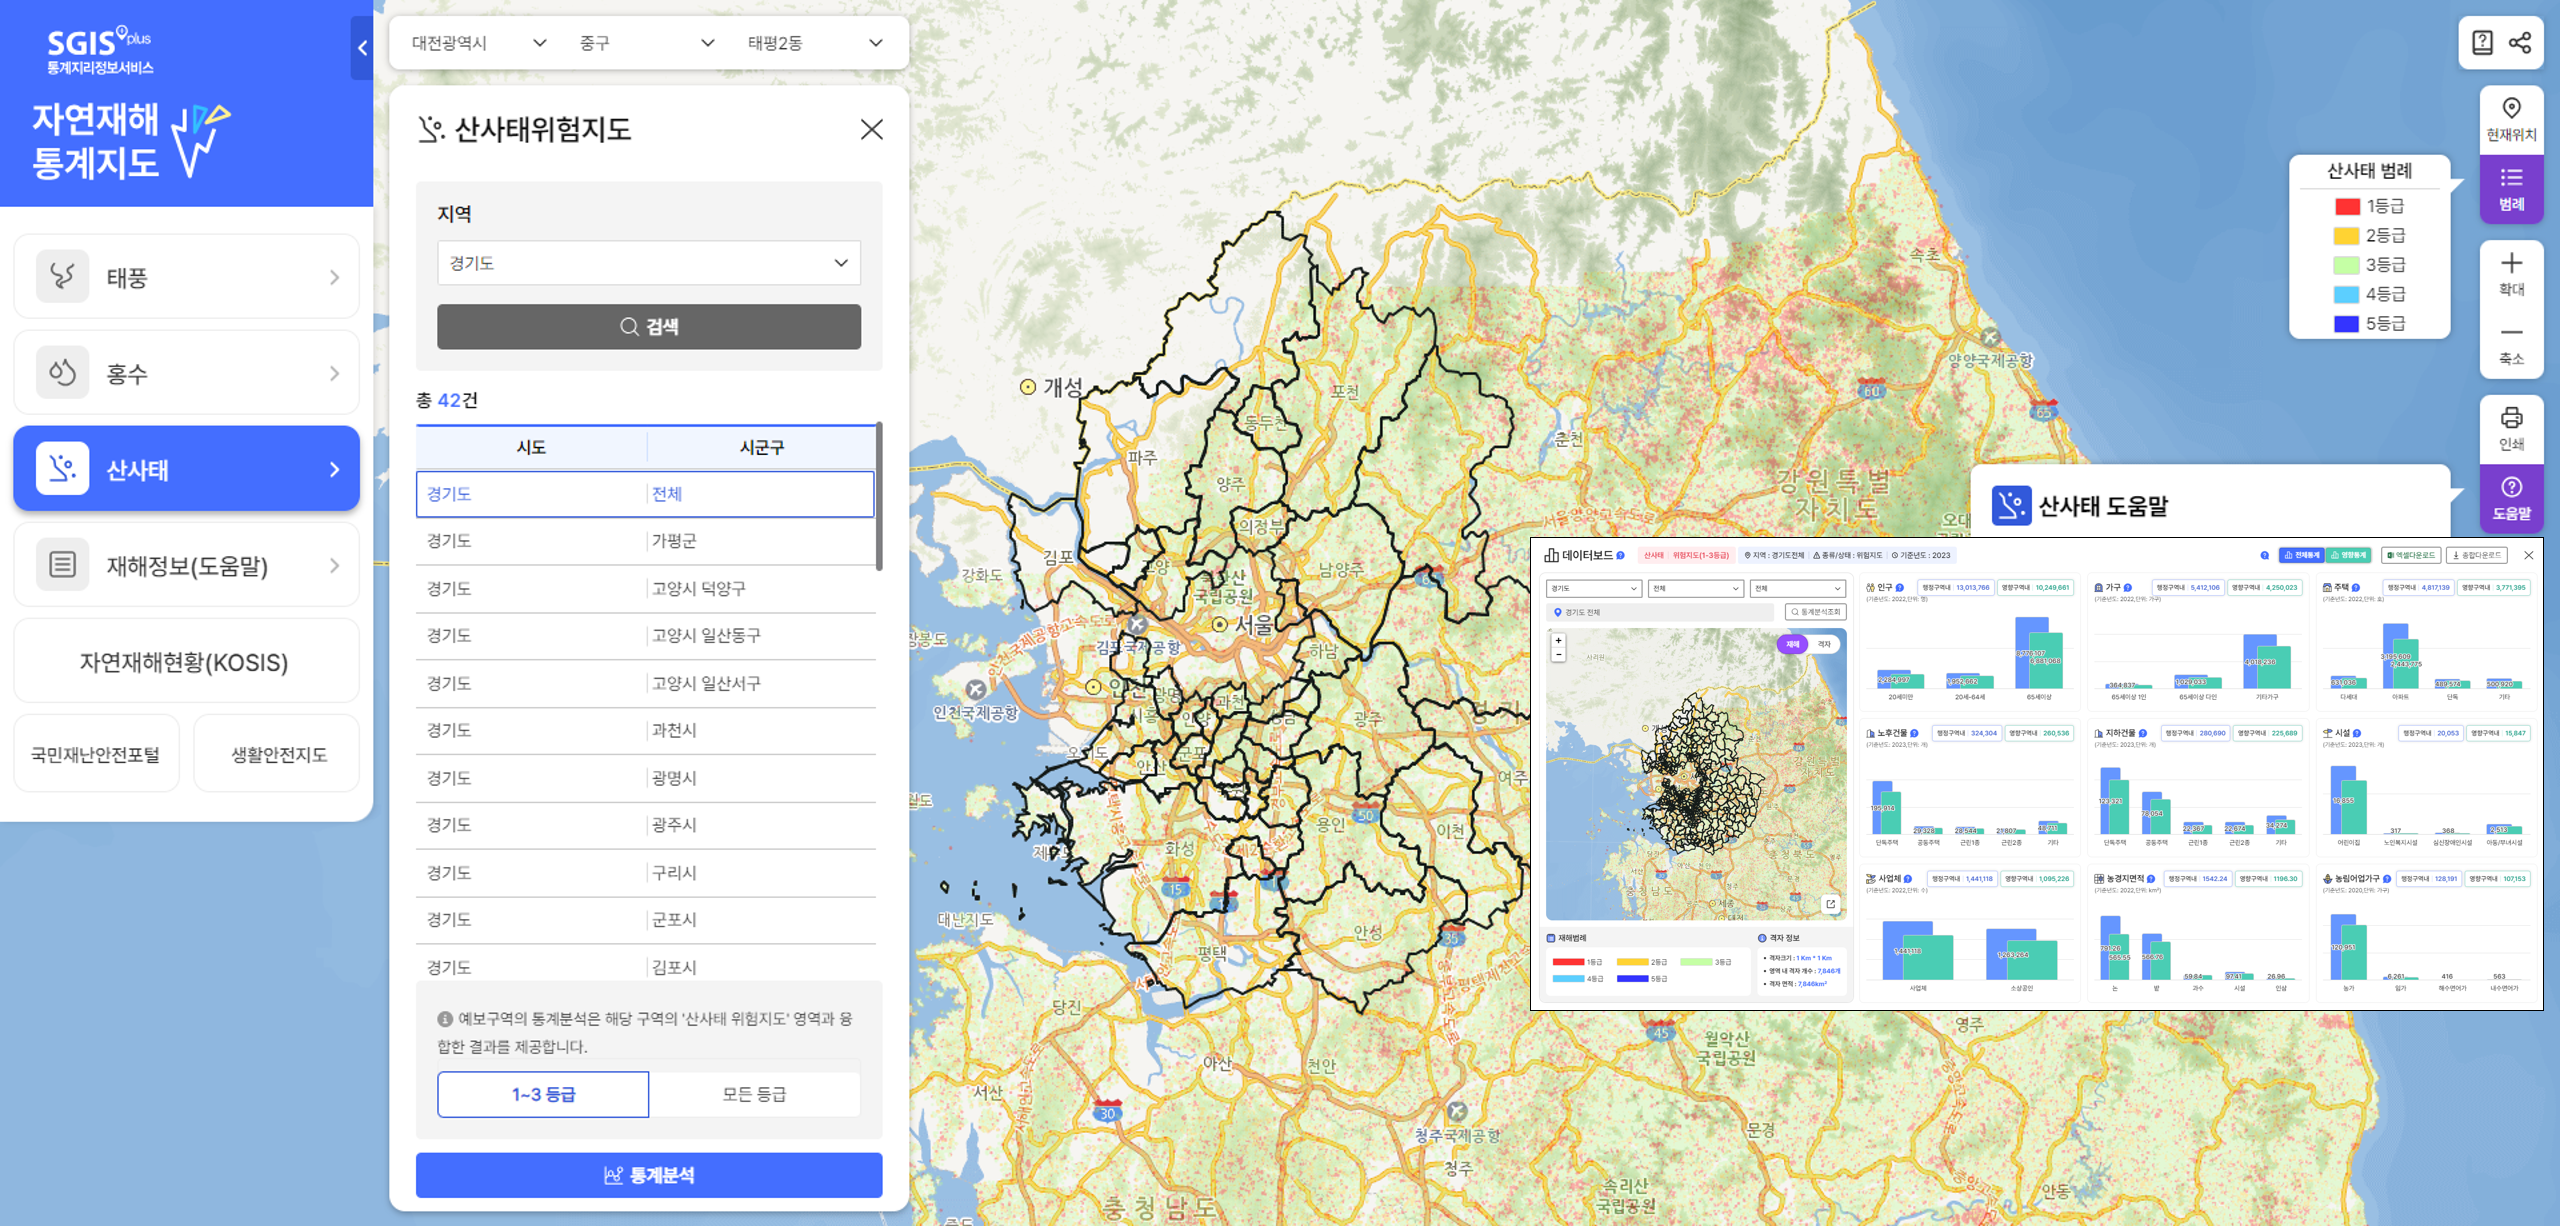The image size is (2560, 1226).
Task: Select the 모든 등급 grade option
Action: point(754,1094)
